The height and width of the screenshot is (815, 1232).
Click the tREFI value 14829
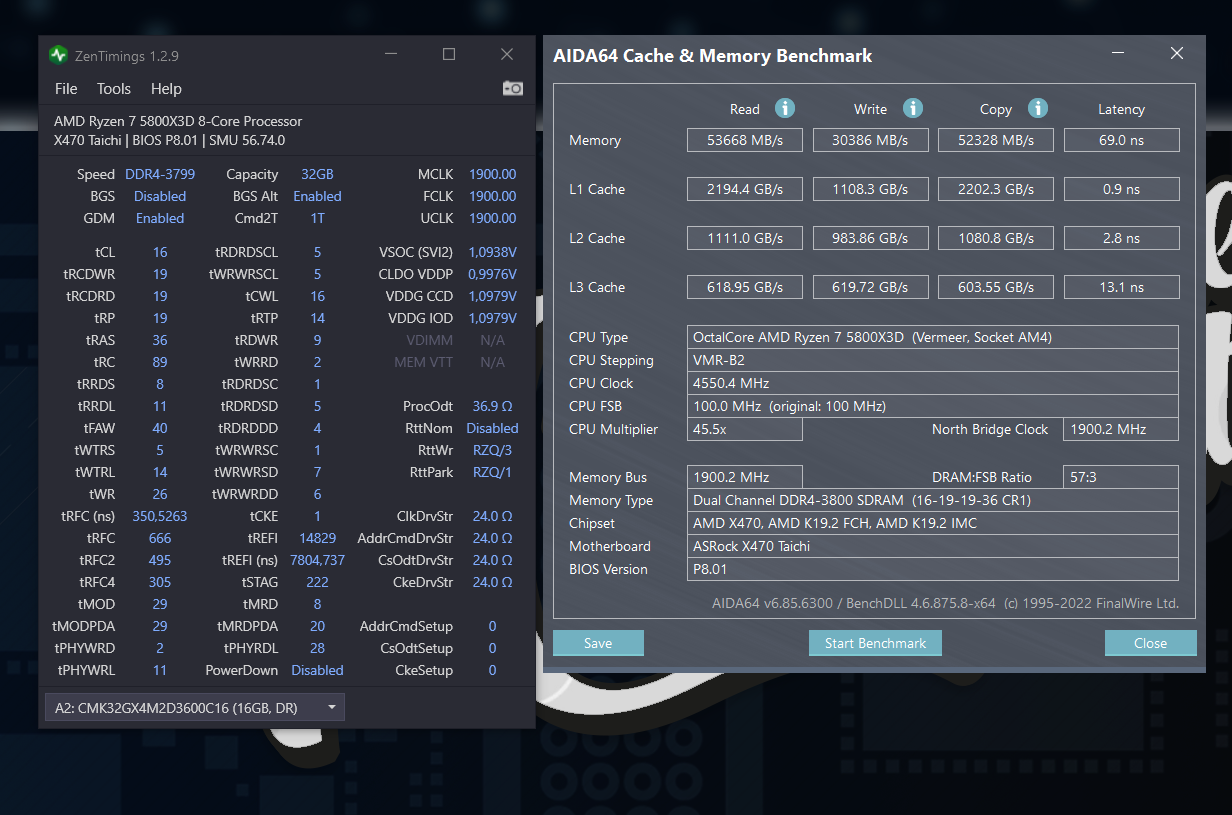317,538
